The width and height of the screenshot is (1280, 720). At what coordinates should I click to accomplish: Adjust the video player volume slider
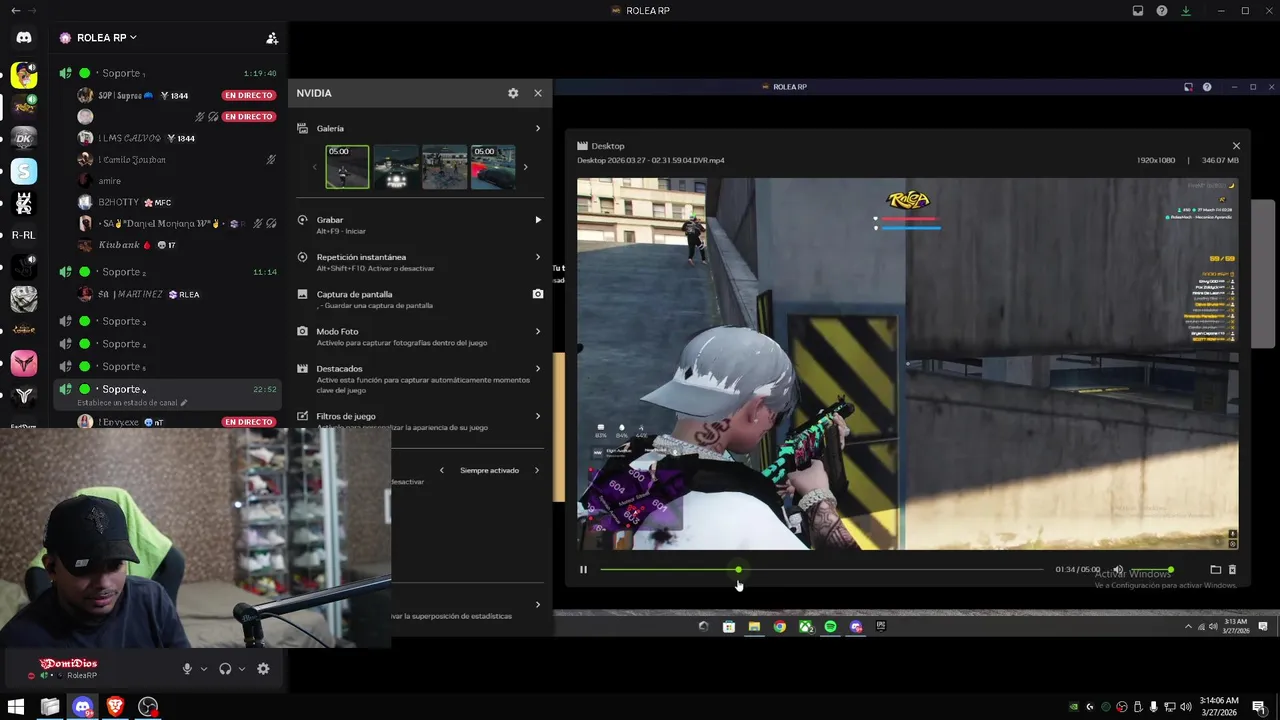point(1151,570)
